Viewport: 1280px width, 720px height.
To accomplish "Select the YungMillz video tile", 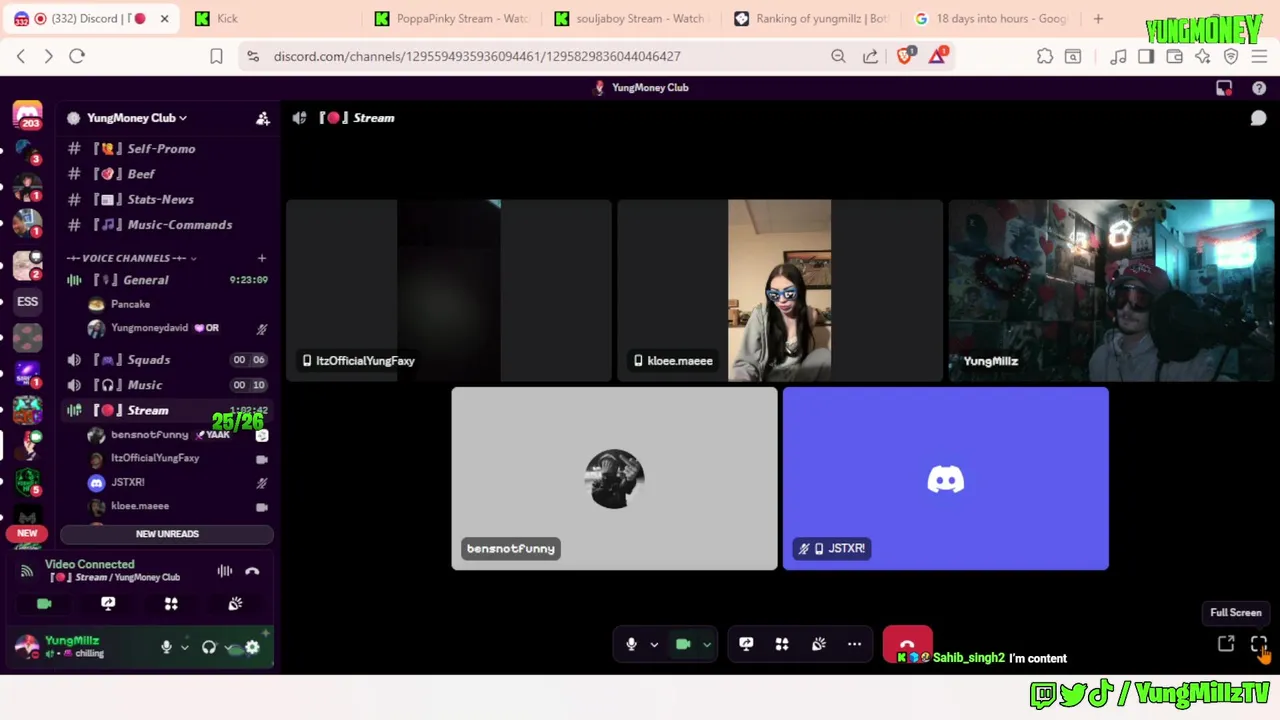I will pos(1111,290).
